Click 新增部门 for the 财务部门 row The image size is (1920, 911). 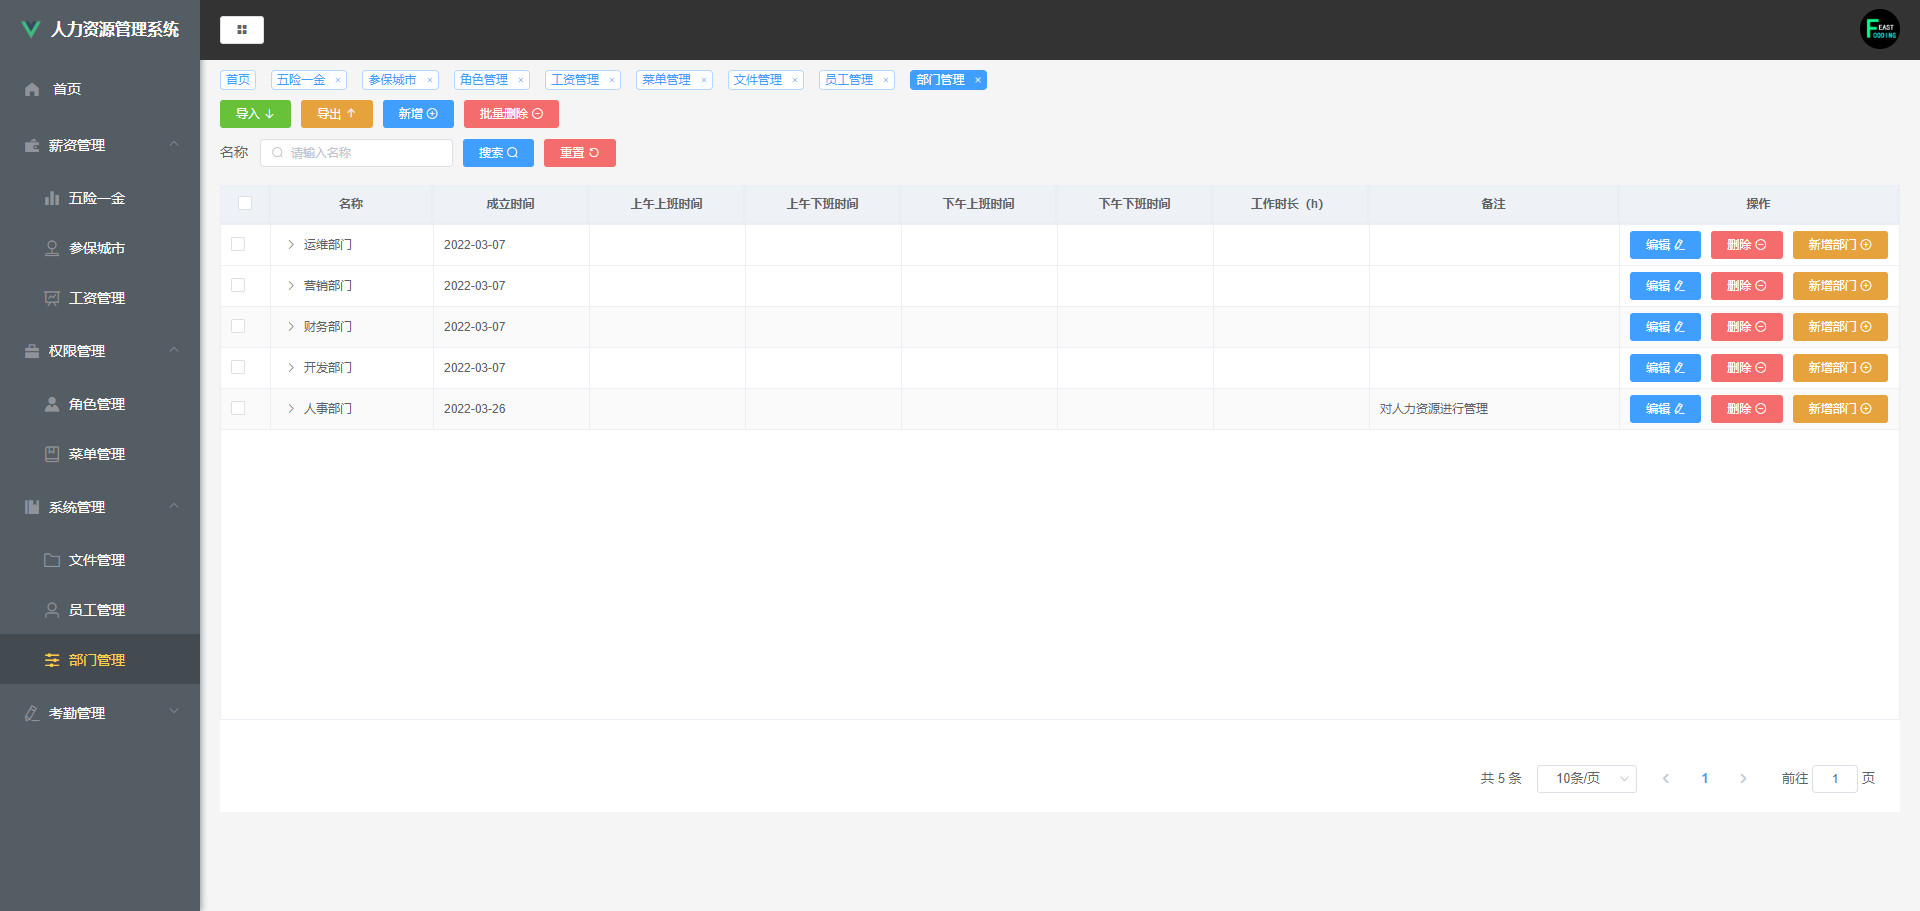(x=1840, y=327)
